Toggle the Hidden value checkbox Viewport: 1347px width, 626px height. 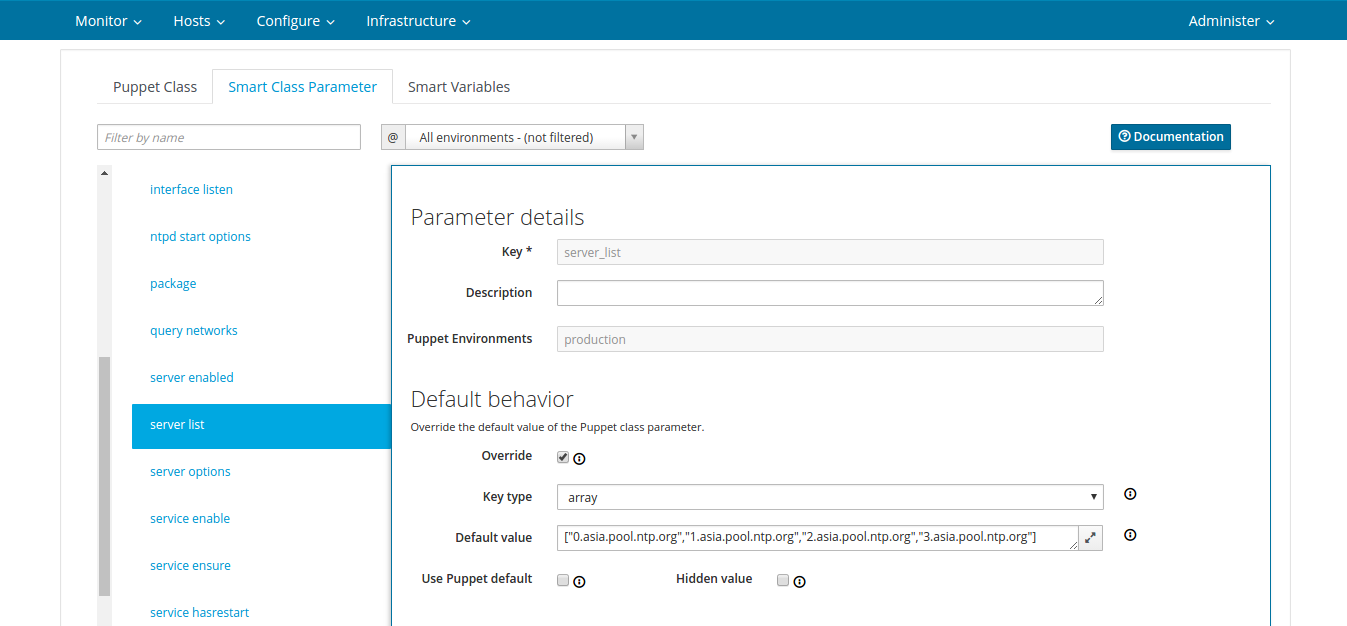pyautogui.click(x=783, y=580)
